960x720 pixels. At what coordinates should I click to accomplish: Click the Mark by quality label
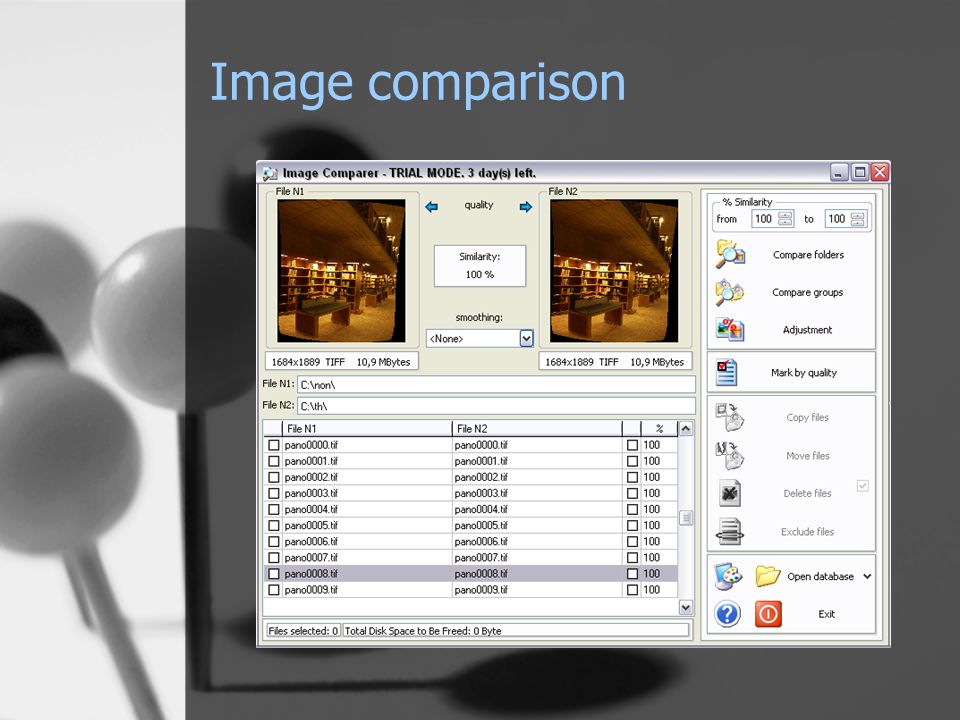click(804, 373)
